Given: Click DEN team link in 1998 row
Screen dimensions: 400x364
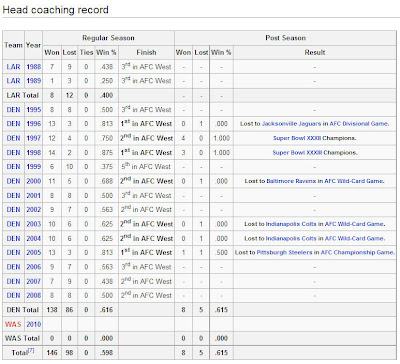Looking at the screenshot, I should point(13,153).
